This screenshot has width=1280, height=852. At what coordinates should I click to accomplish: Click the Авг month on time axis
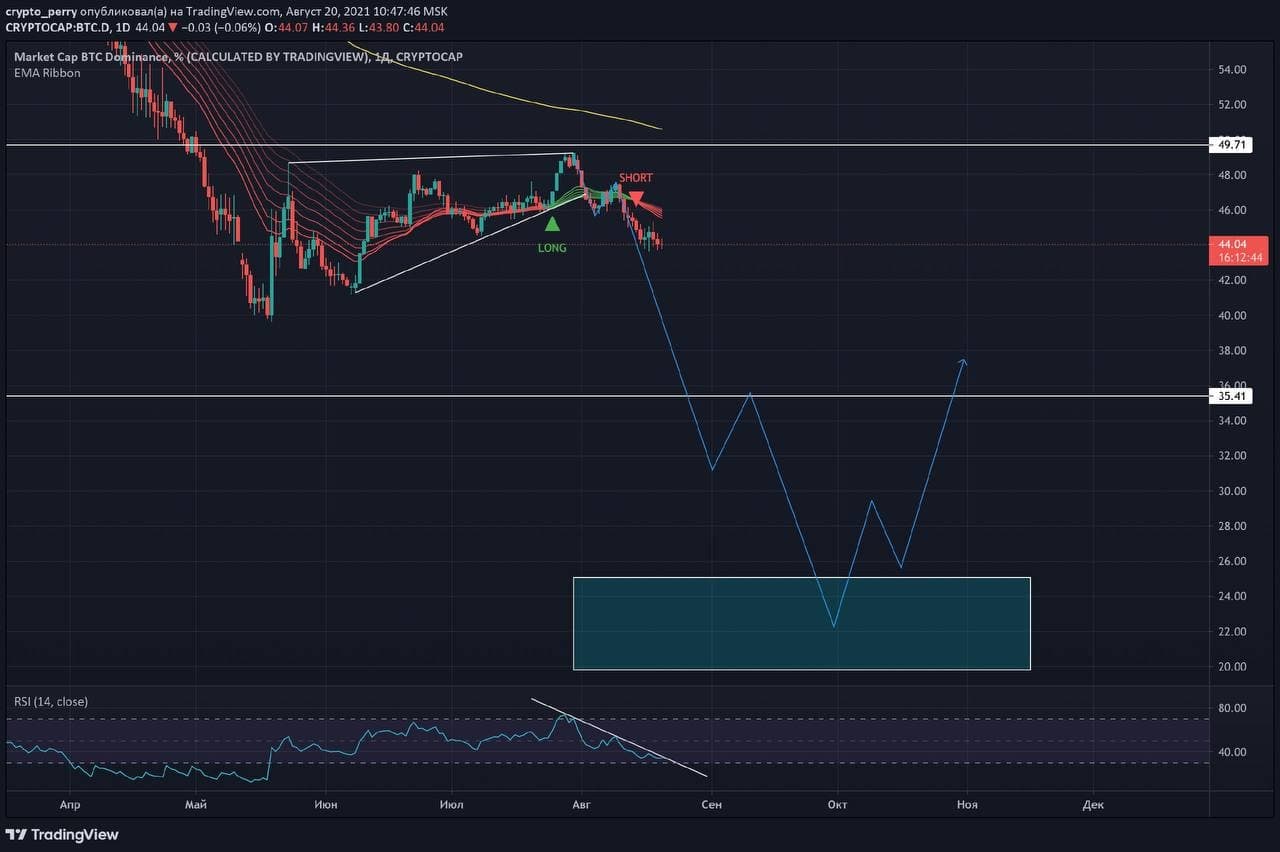coord(580,804)
